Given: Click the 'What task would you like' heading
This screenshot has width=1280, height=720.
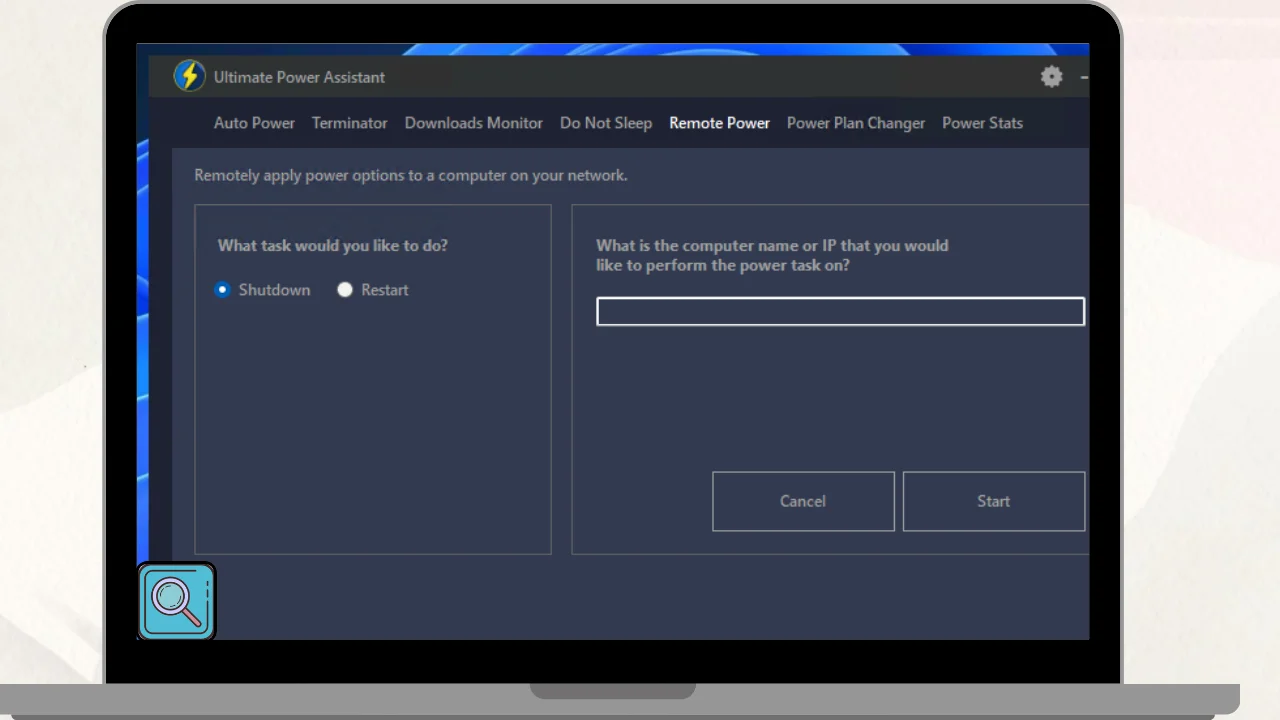Looking at the screenshot, I should coord(332,245).
